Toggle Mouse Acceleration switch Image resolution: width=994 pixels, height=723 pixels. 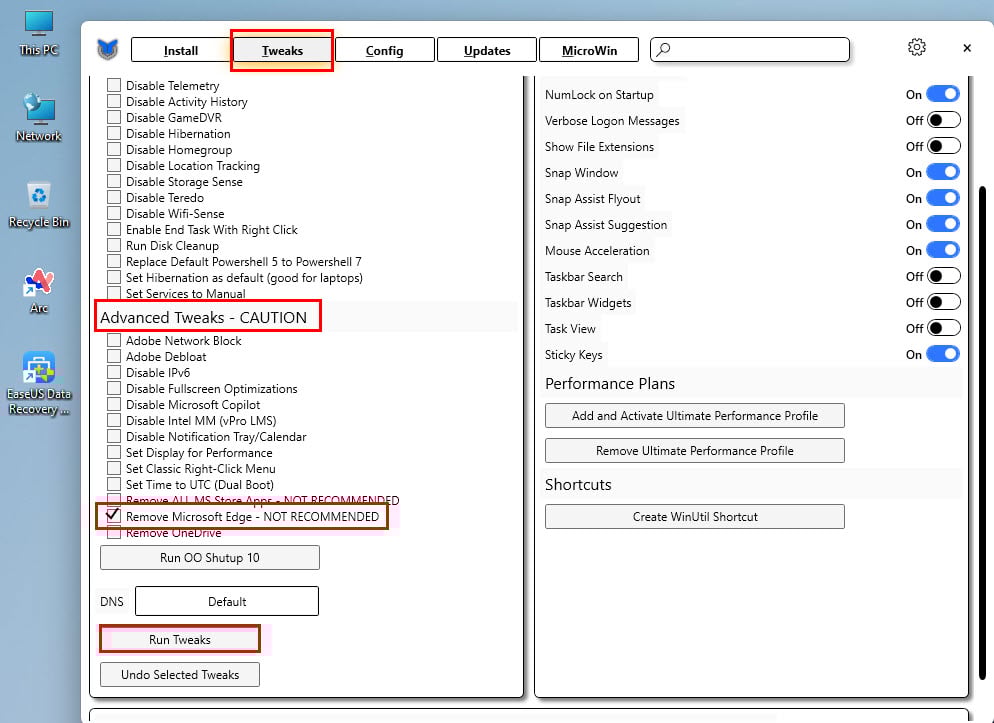(x=943, y=250)
